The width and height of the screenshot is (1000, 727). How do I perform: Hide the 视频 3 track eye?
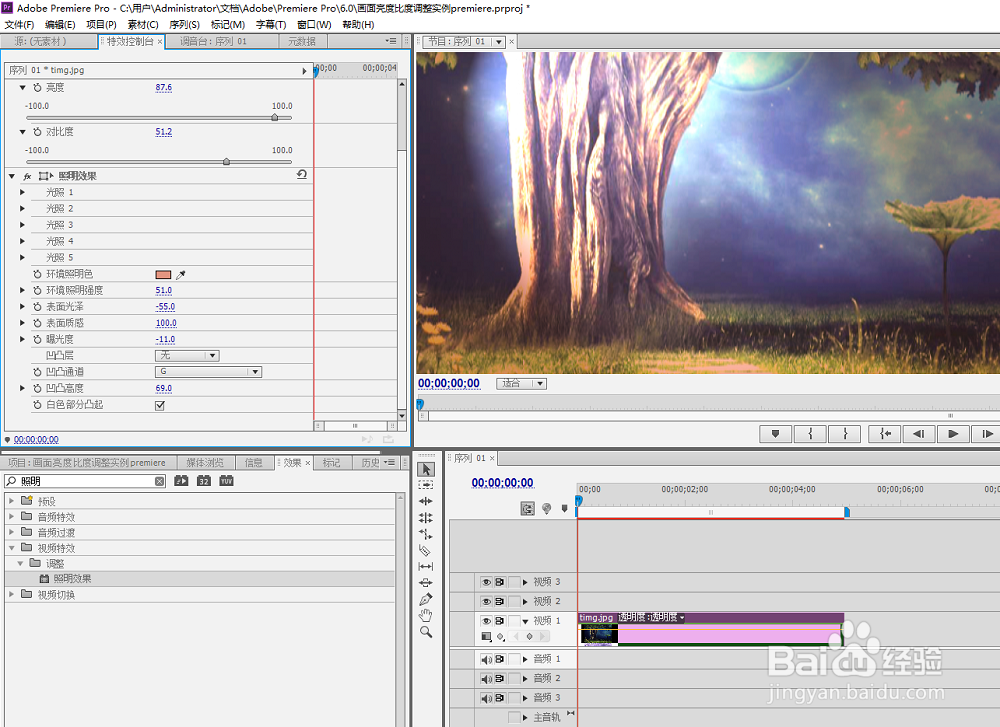point(487,582)
